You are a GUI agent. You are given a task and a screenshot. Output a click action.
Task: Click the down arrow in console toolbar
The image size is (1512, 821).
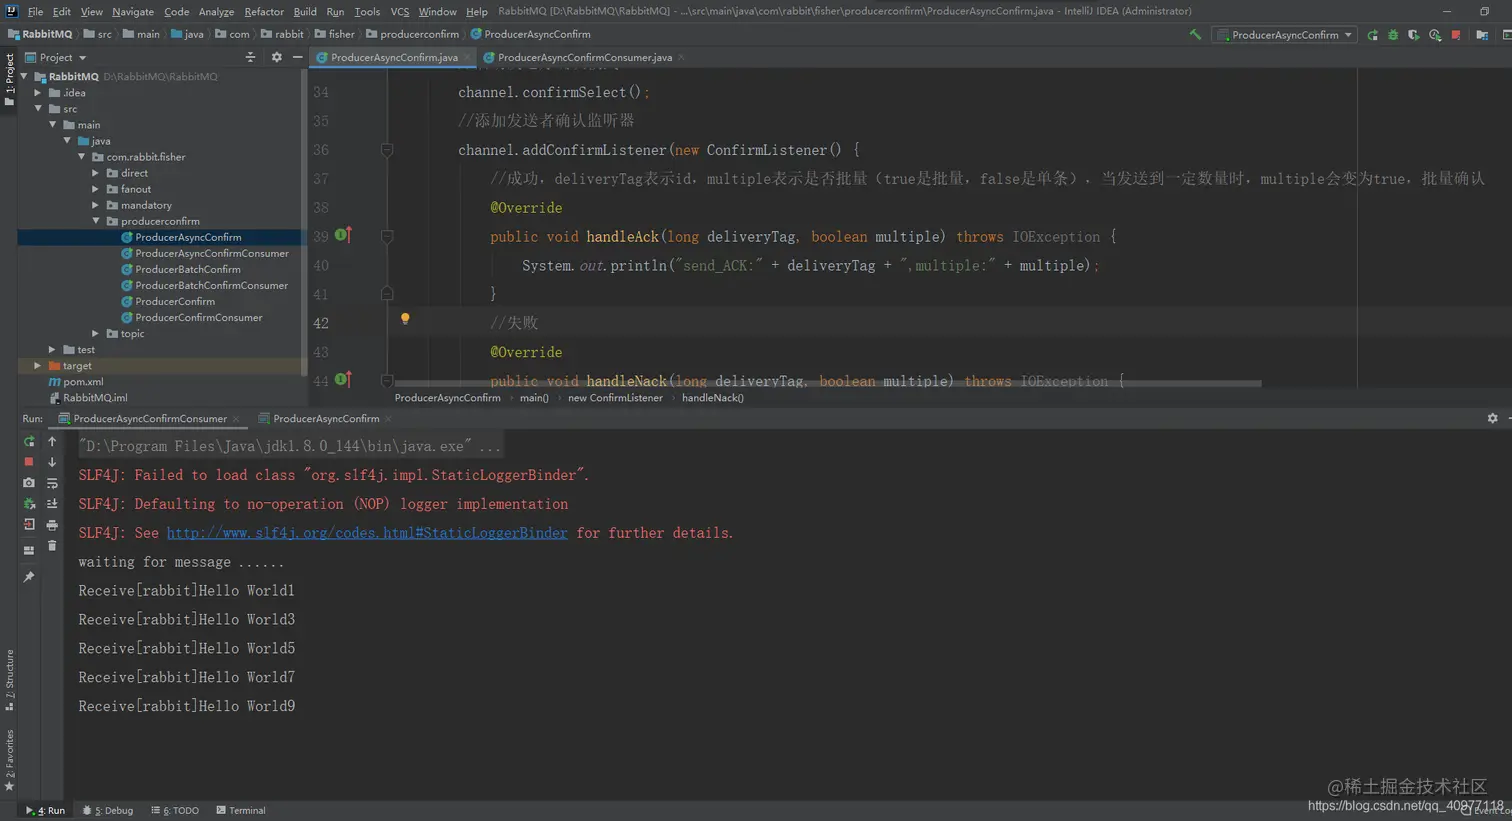[52, 462]
